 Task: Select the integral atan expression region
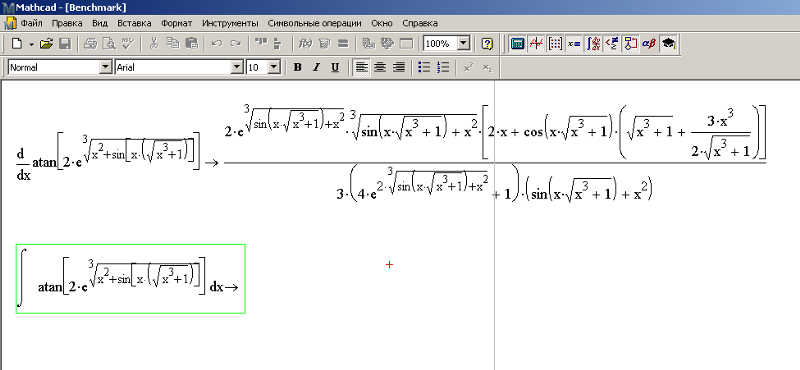tap(131, 279)
